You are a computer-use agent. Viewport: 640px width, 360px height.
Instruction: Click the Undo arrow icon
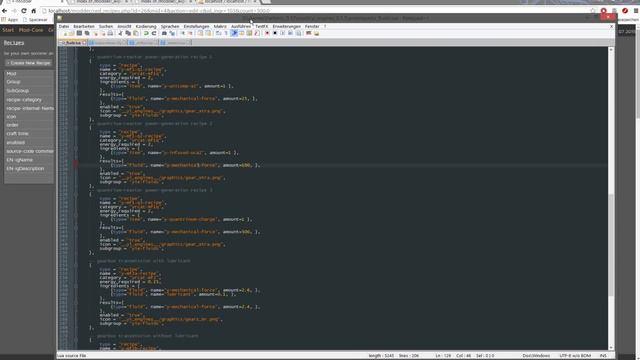(x=146, y=33)
